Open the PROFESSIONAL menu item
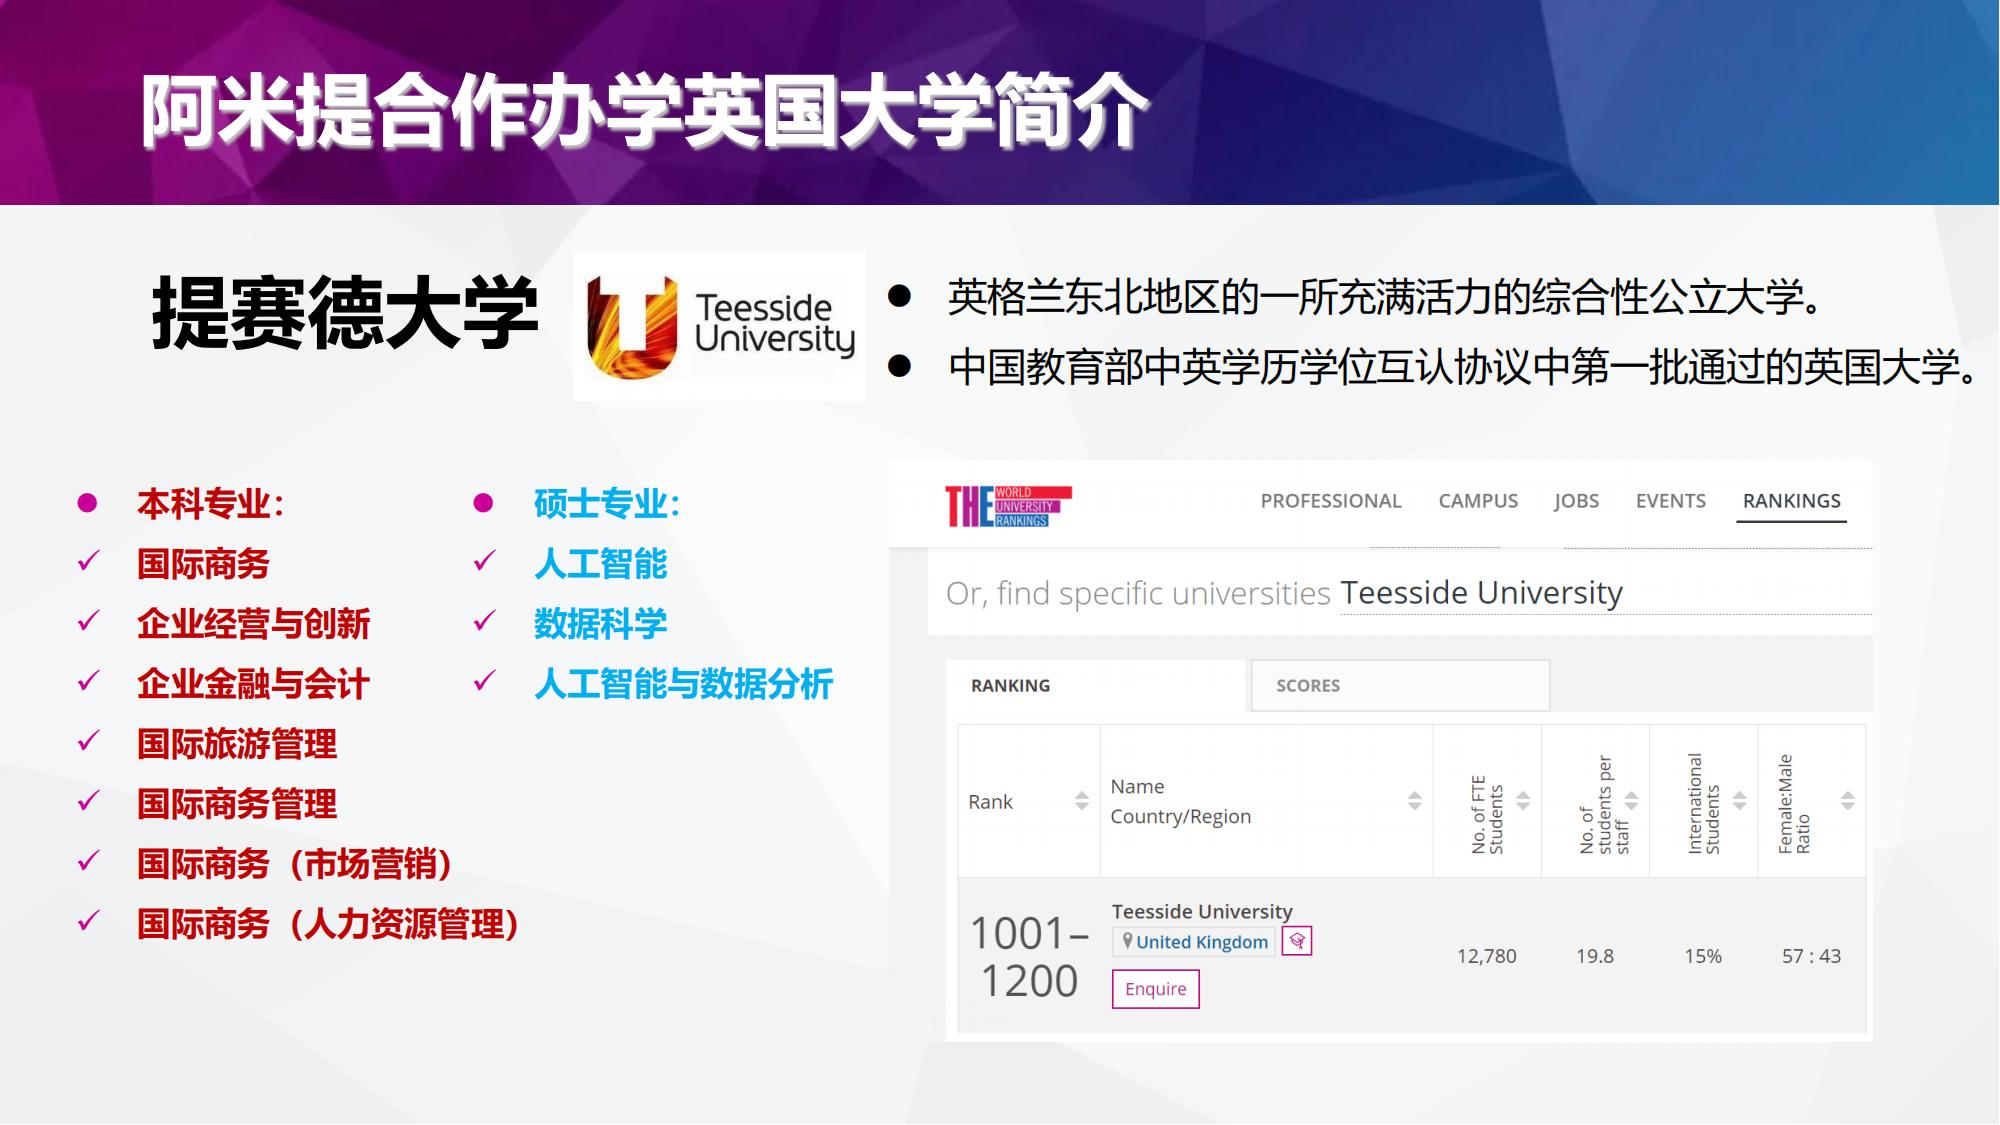The image size is (2000, 1125). (1330, 501)
